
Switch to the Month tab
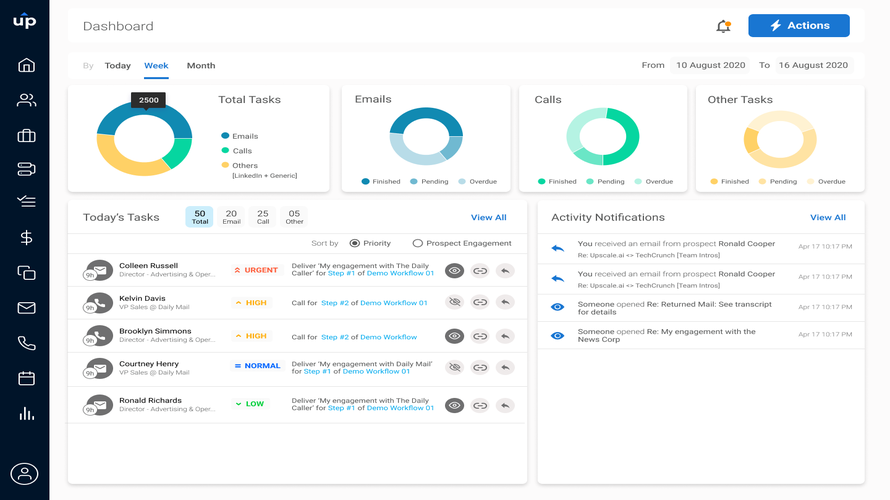(201, 65)
